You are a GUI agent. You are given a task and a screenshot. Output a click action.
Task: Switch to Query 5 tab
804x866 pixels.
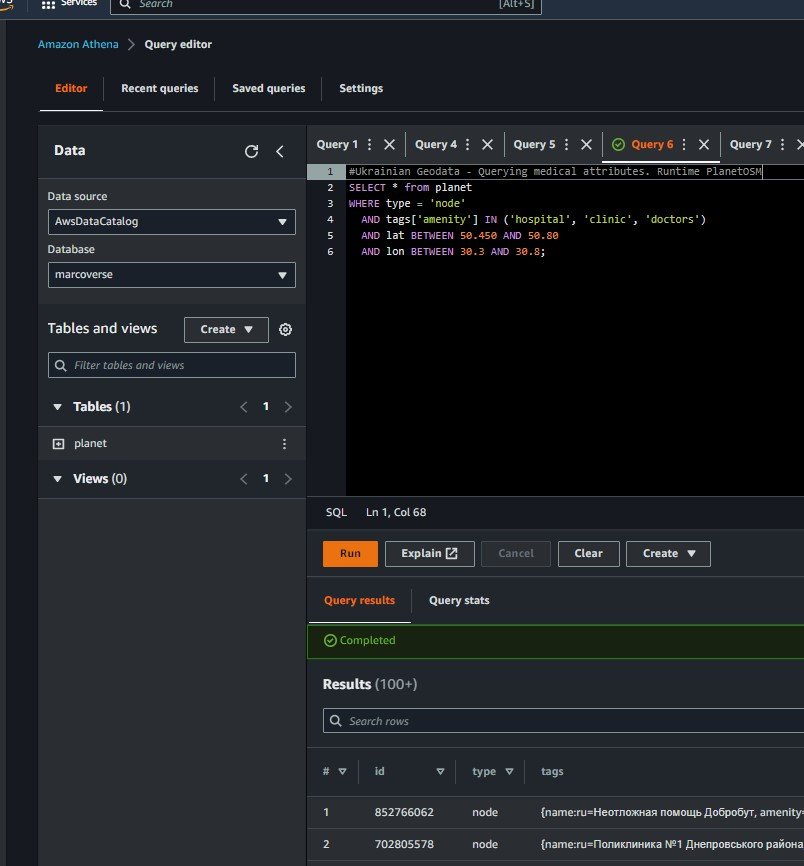[534, 145]
